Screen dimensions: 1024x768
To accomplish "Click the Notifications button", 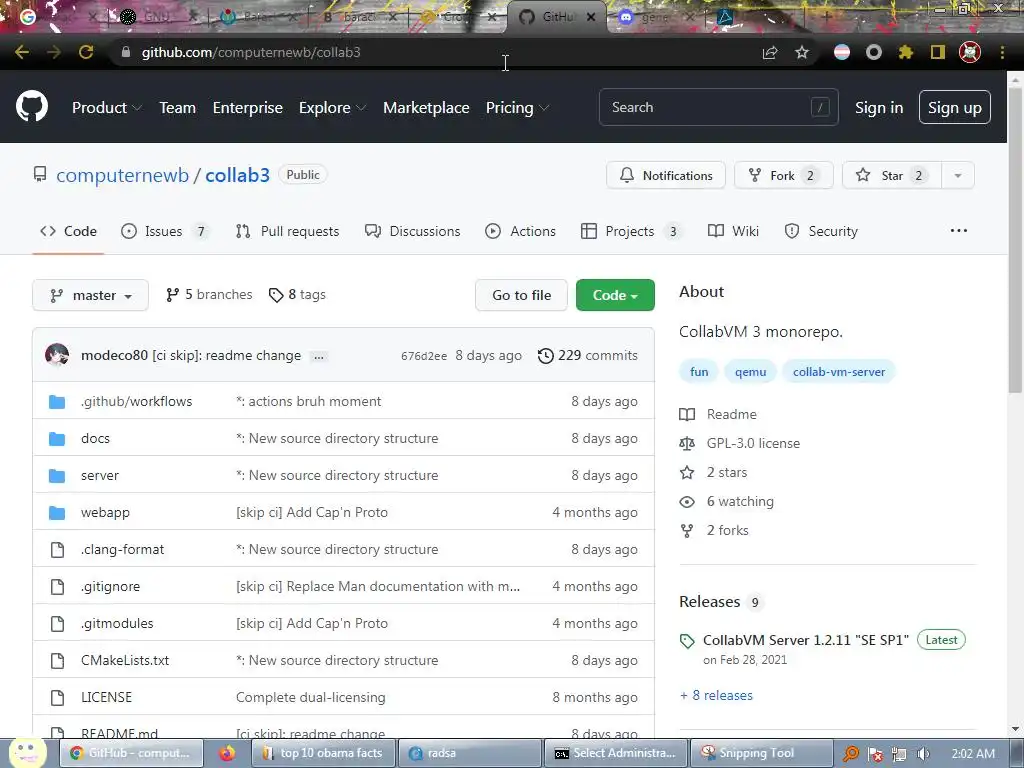I will coord(665,175).
